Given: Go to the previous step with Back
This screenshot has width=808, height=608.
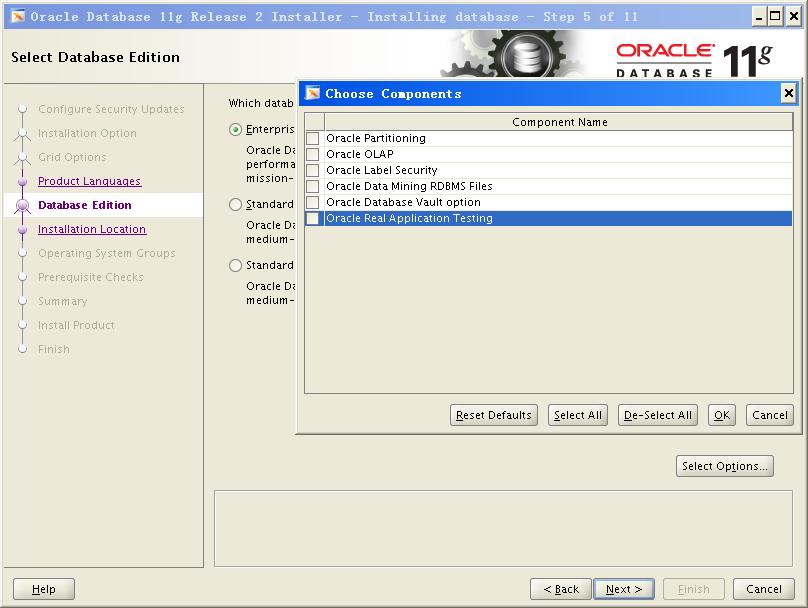Looking at the screenshot, I should tap(560, 589).
